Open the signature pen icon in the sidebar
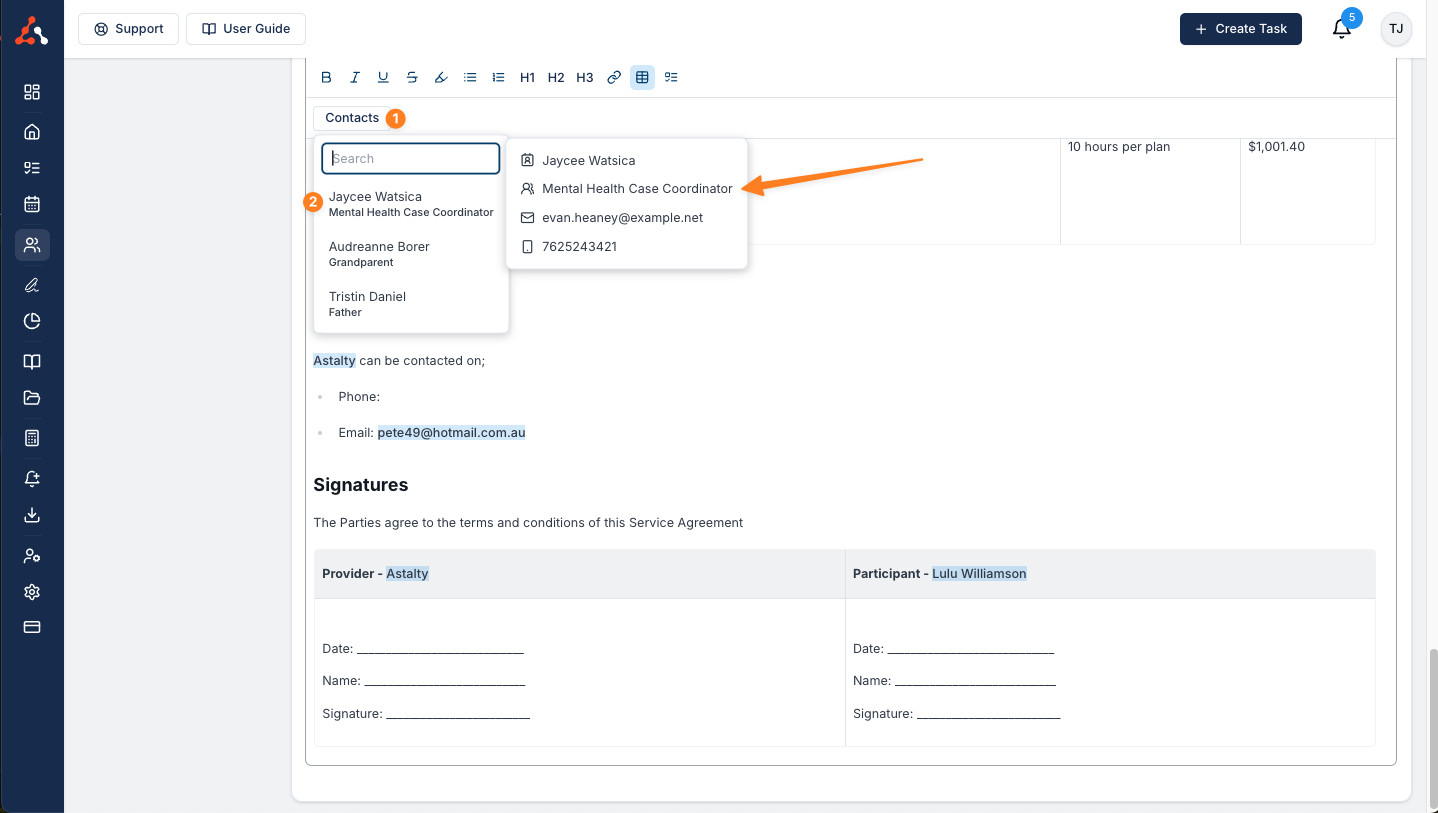The height and width of the screenshot is (813, 1438). (32, 285)
